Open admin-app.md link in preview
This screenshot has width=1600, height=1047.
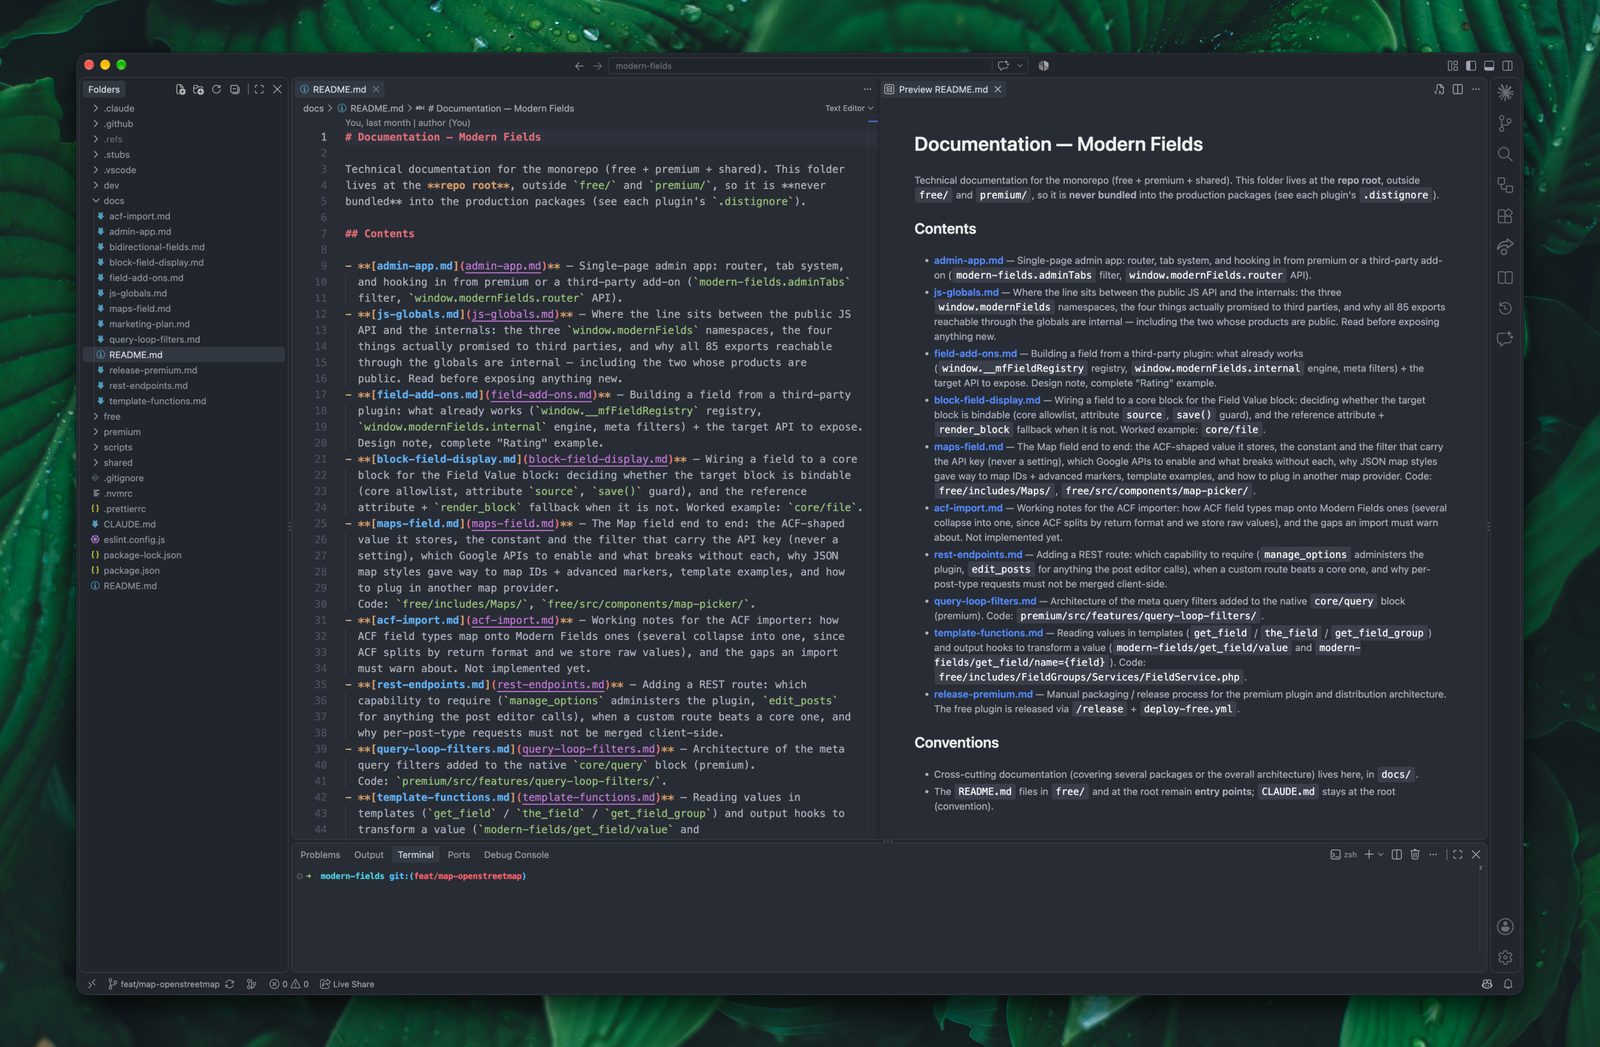point(968,260)
